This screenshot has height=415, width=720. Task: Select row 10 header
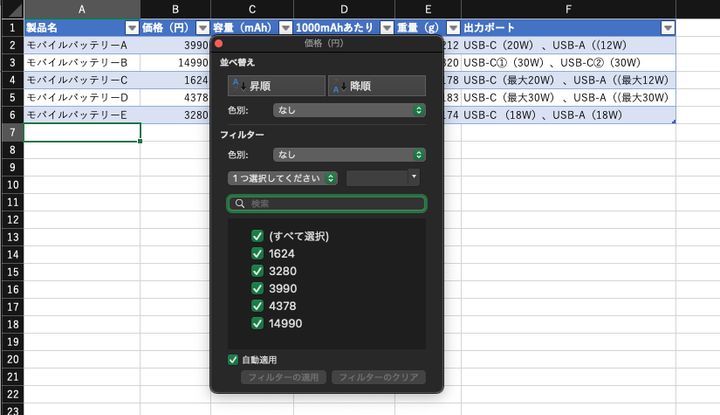click(11, 184)
